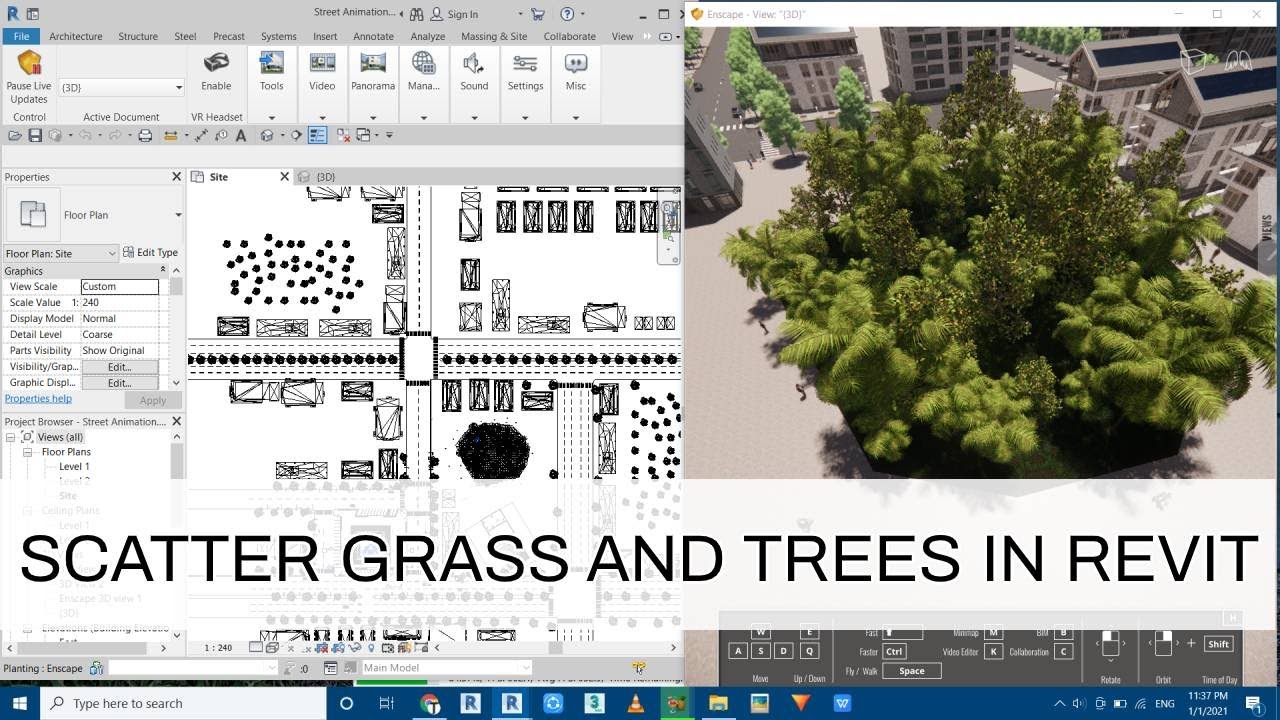
Task: Open the Windows Start menu
Action: (20, 703)
